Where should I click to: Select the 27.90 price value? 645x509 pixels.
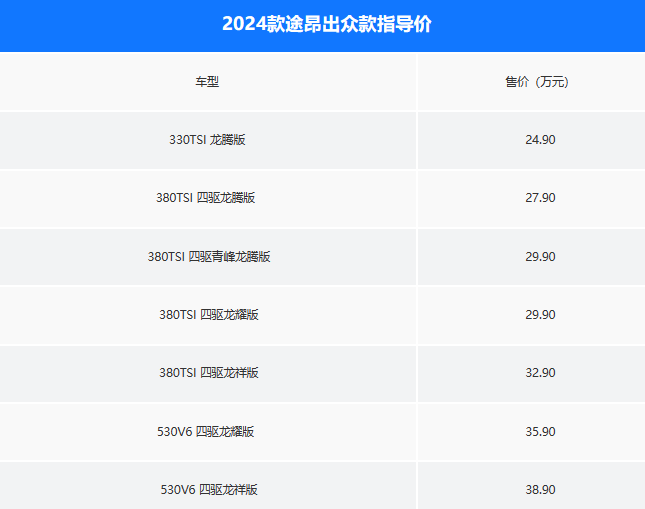pyautogui.click(x=540, y=198)
